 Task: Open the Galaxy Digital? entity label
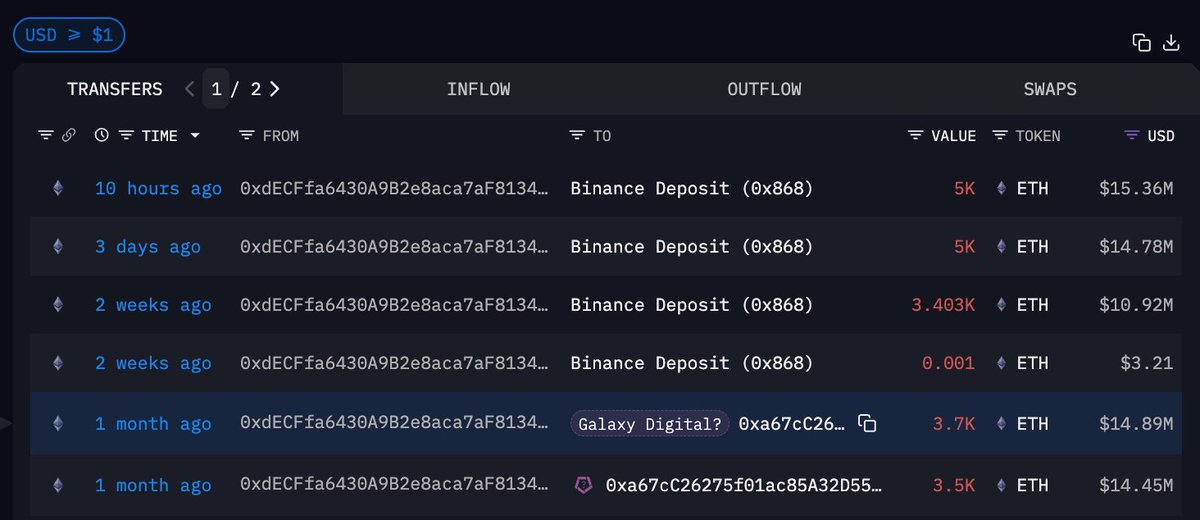[x=649, y=424]
